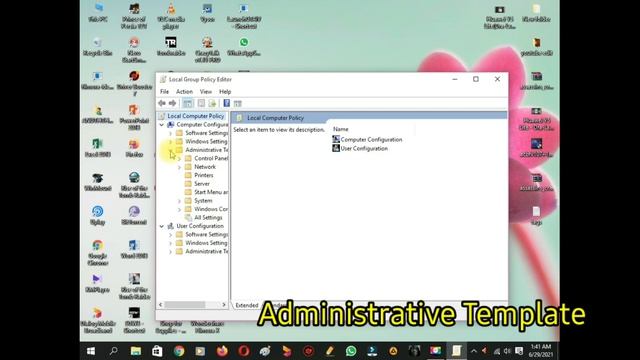Expand Software Settings under User Configuration

[171, 235]
